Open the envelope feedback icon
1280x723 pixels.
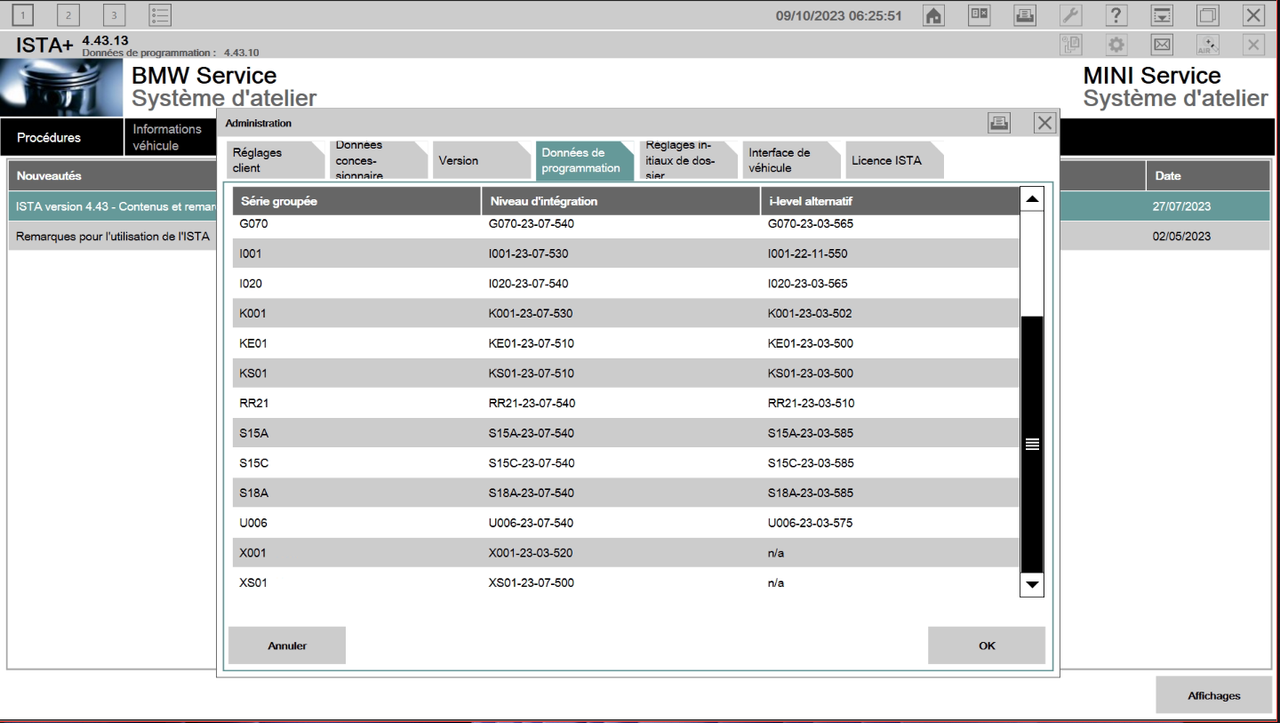click(1162, 45)
